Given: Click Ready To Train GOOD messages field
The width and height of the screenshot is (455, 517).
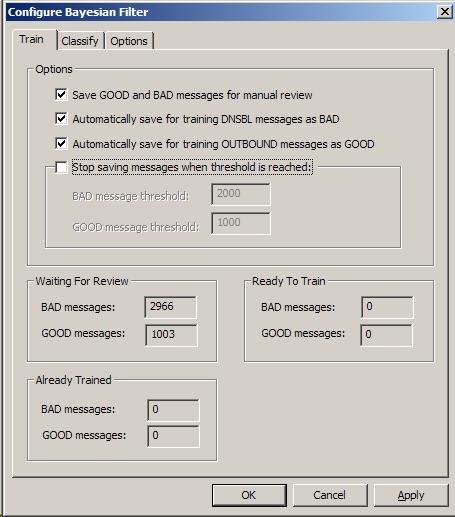Looking at the screenshot, I should pyautogui.click(x=386, y=335).
